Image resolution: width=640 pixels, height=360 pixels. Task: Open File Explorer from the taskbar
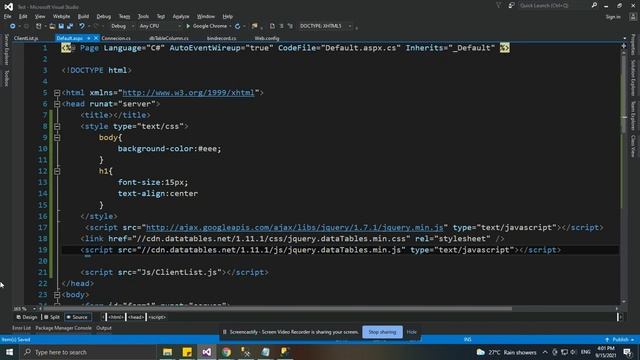pyautogui.click(x=167, y=352)
